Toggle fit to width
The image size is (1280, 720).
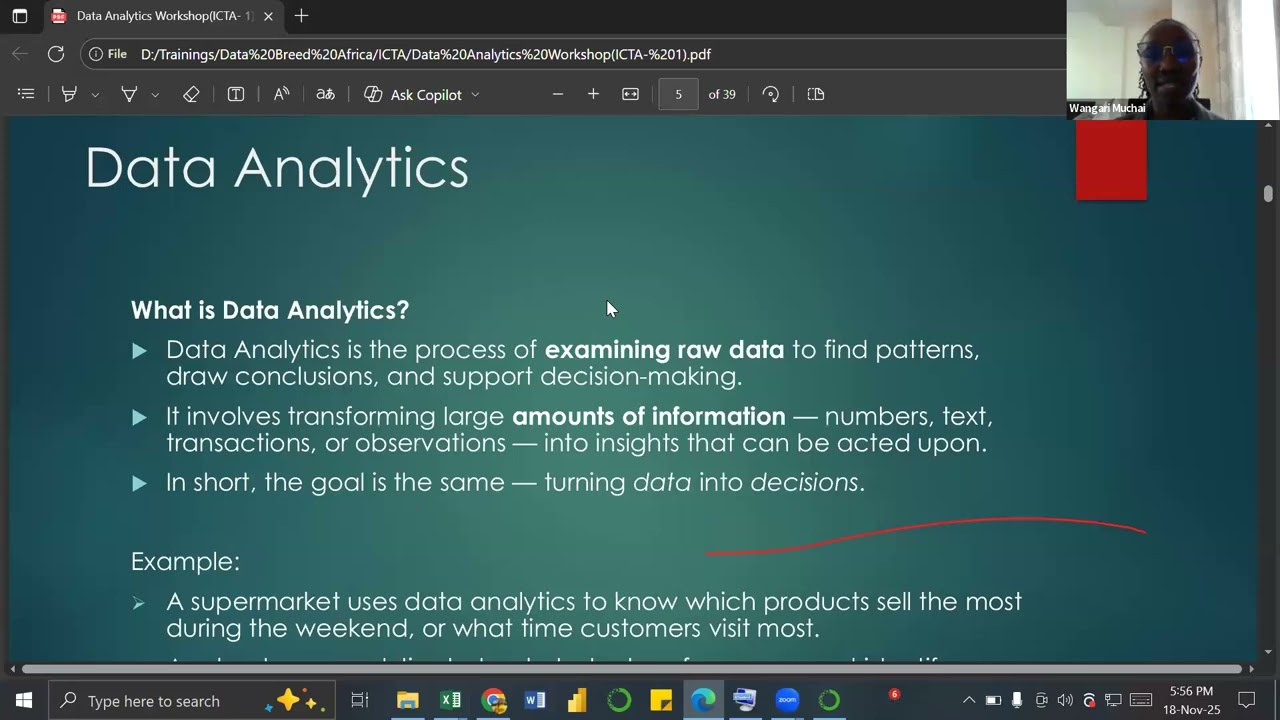[630, 94]
